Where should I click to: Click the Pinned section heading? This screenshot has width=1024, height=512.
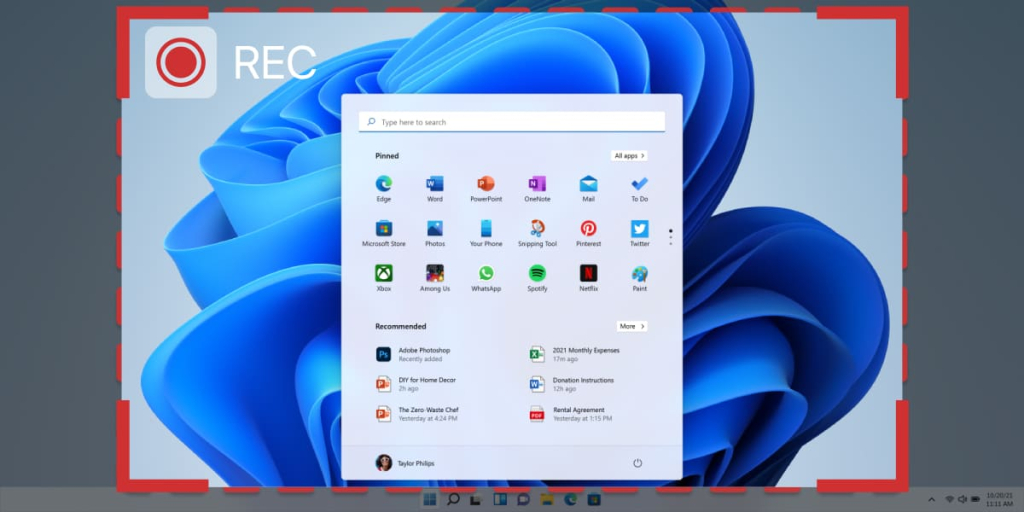[387, 156]
